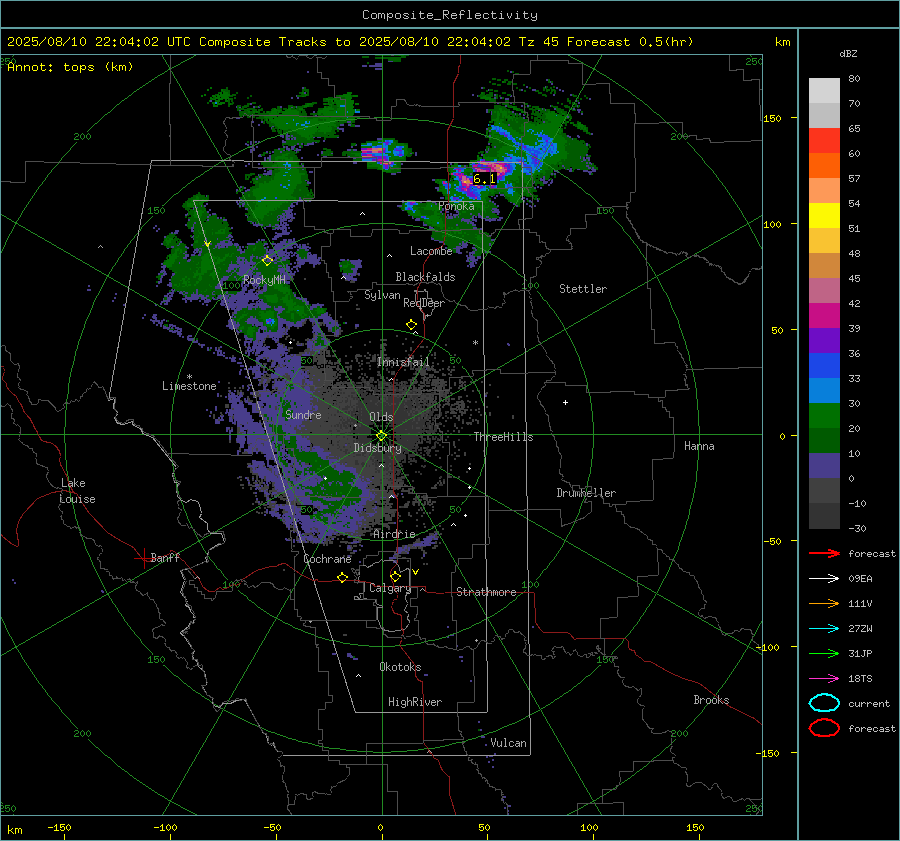This screenshot has height=841, width=900.
Task: Click the Brooks city label
Action: [711, 700]
